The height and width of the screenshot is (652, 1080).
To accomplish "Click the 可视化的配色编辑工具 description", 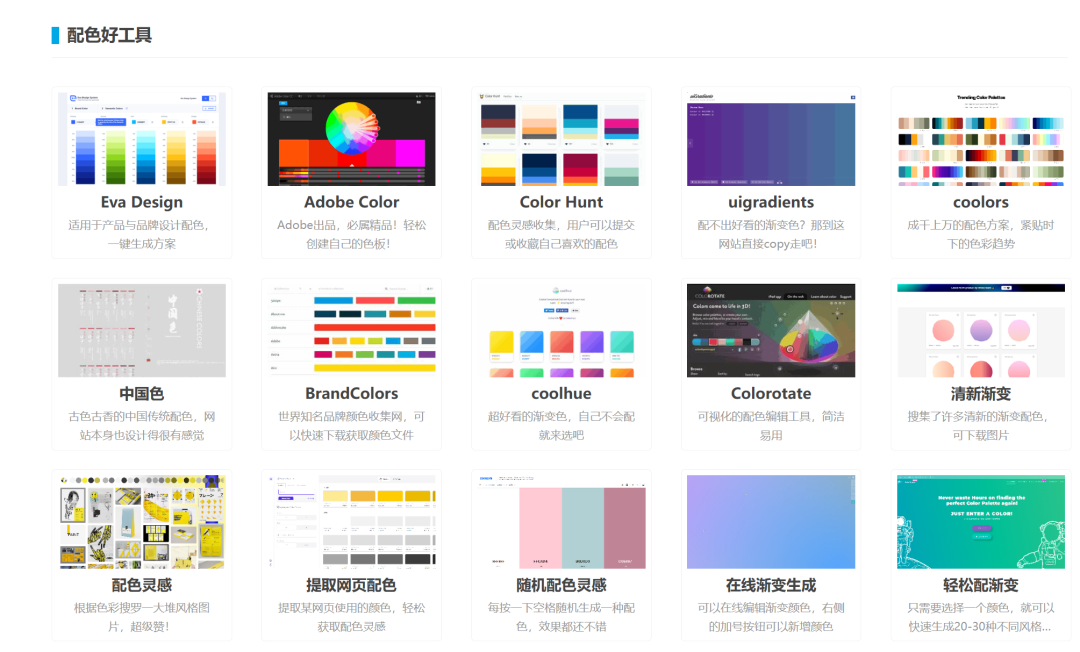I will click(771, 425).
